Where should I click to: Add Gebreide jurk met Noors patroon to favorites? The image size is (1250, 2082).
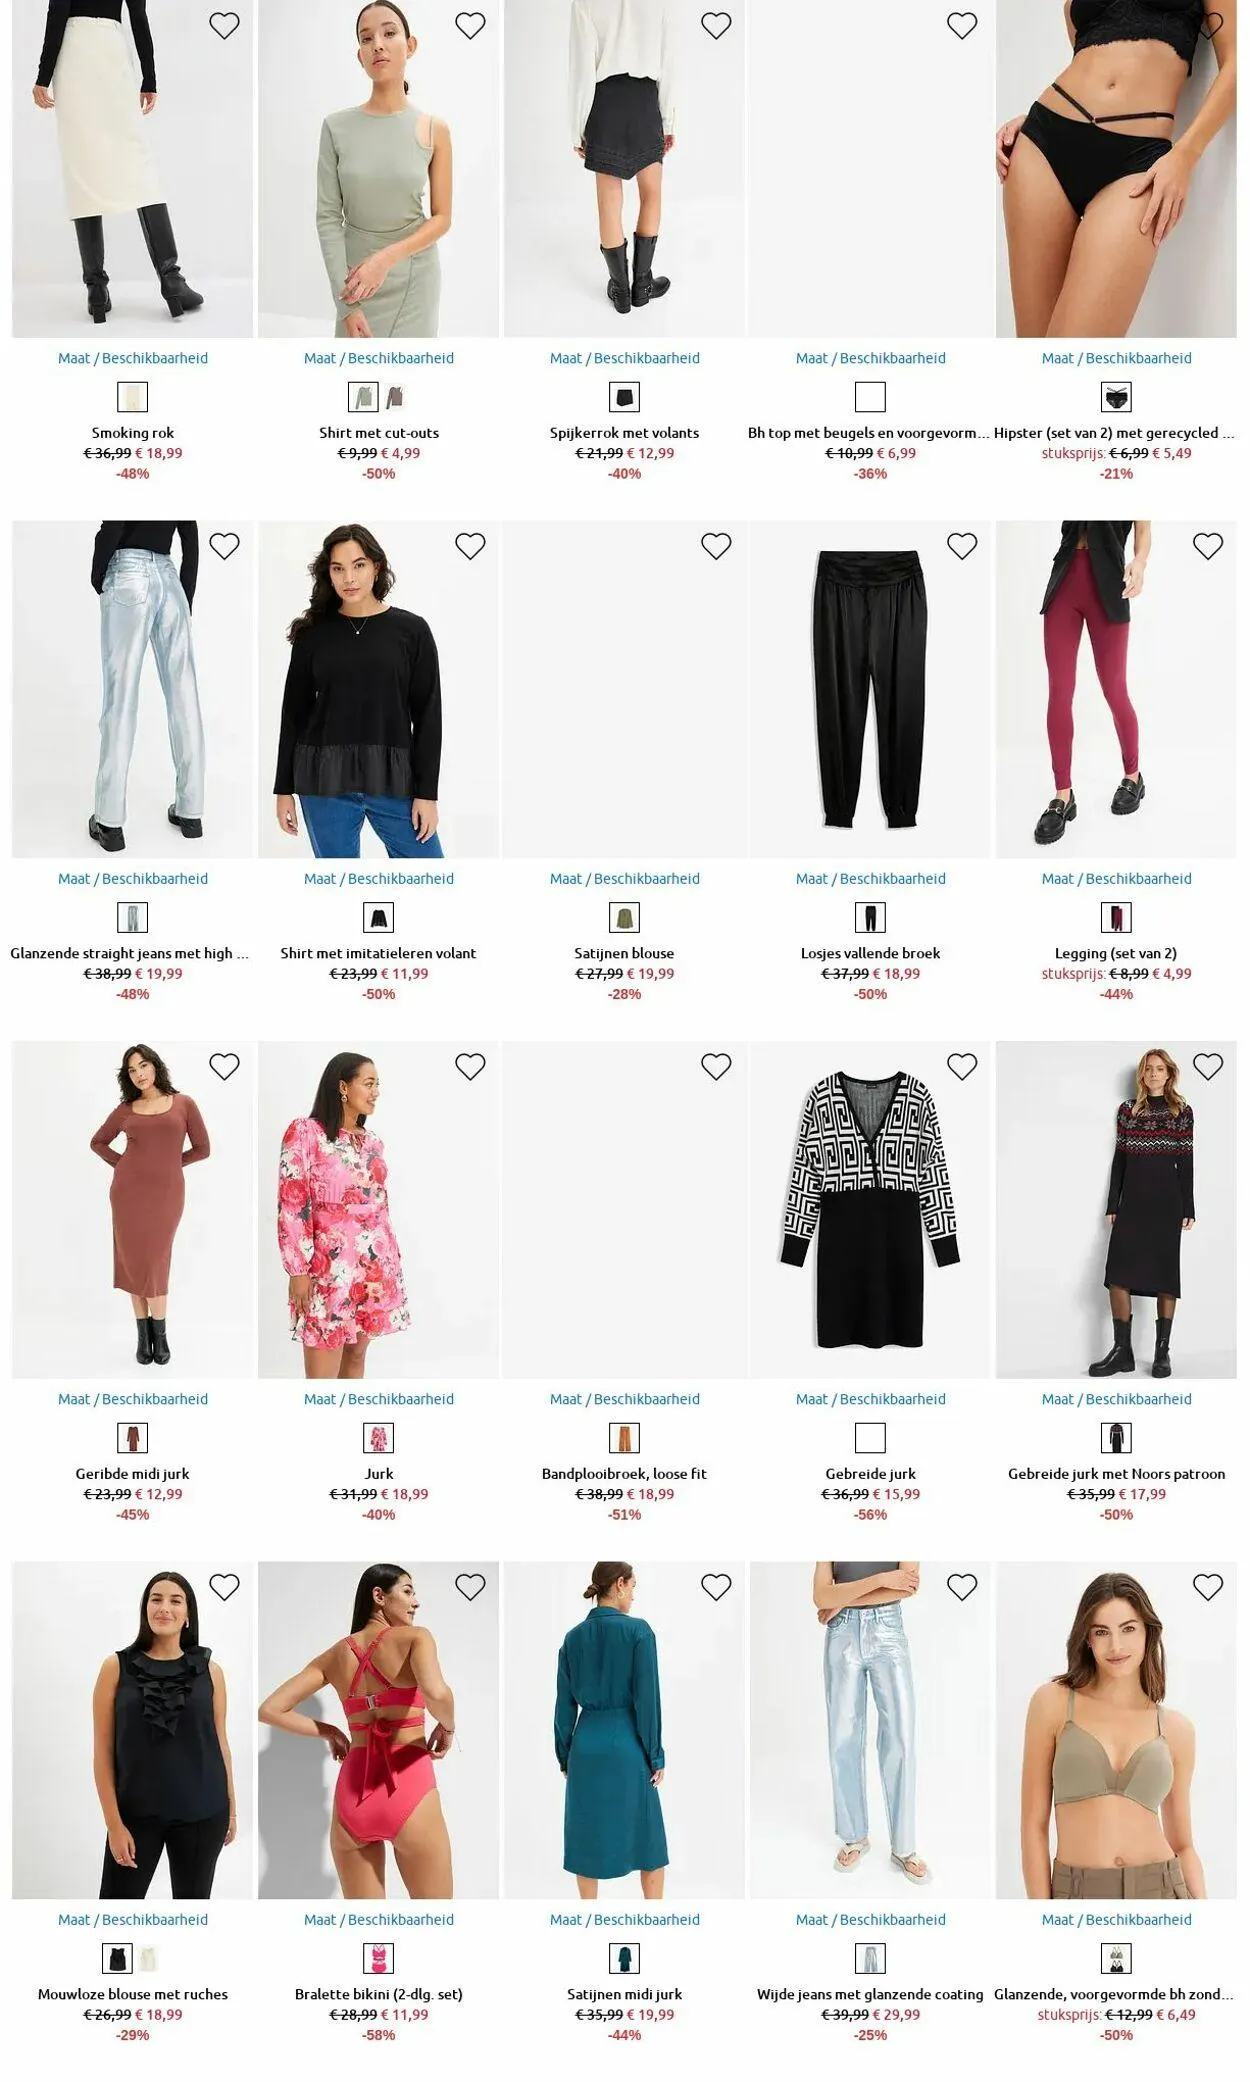[1208, 1067]
